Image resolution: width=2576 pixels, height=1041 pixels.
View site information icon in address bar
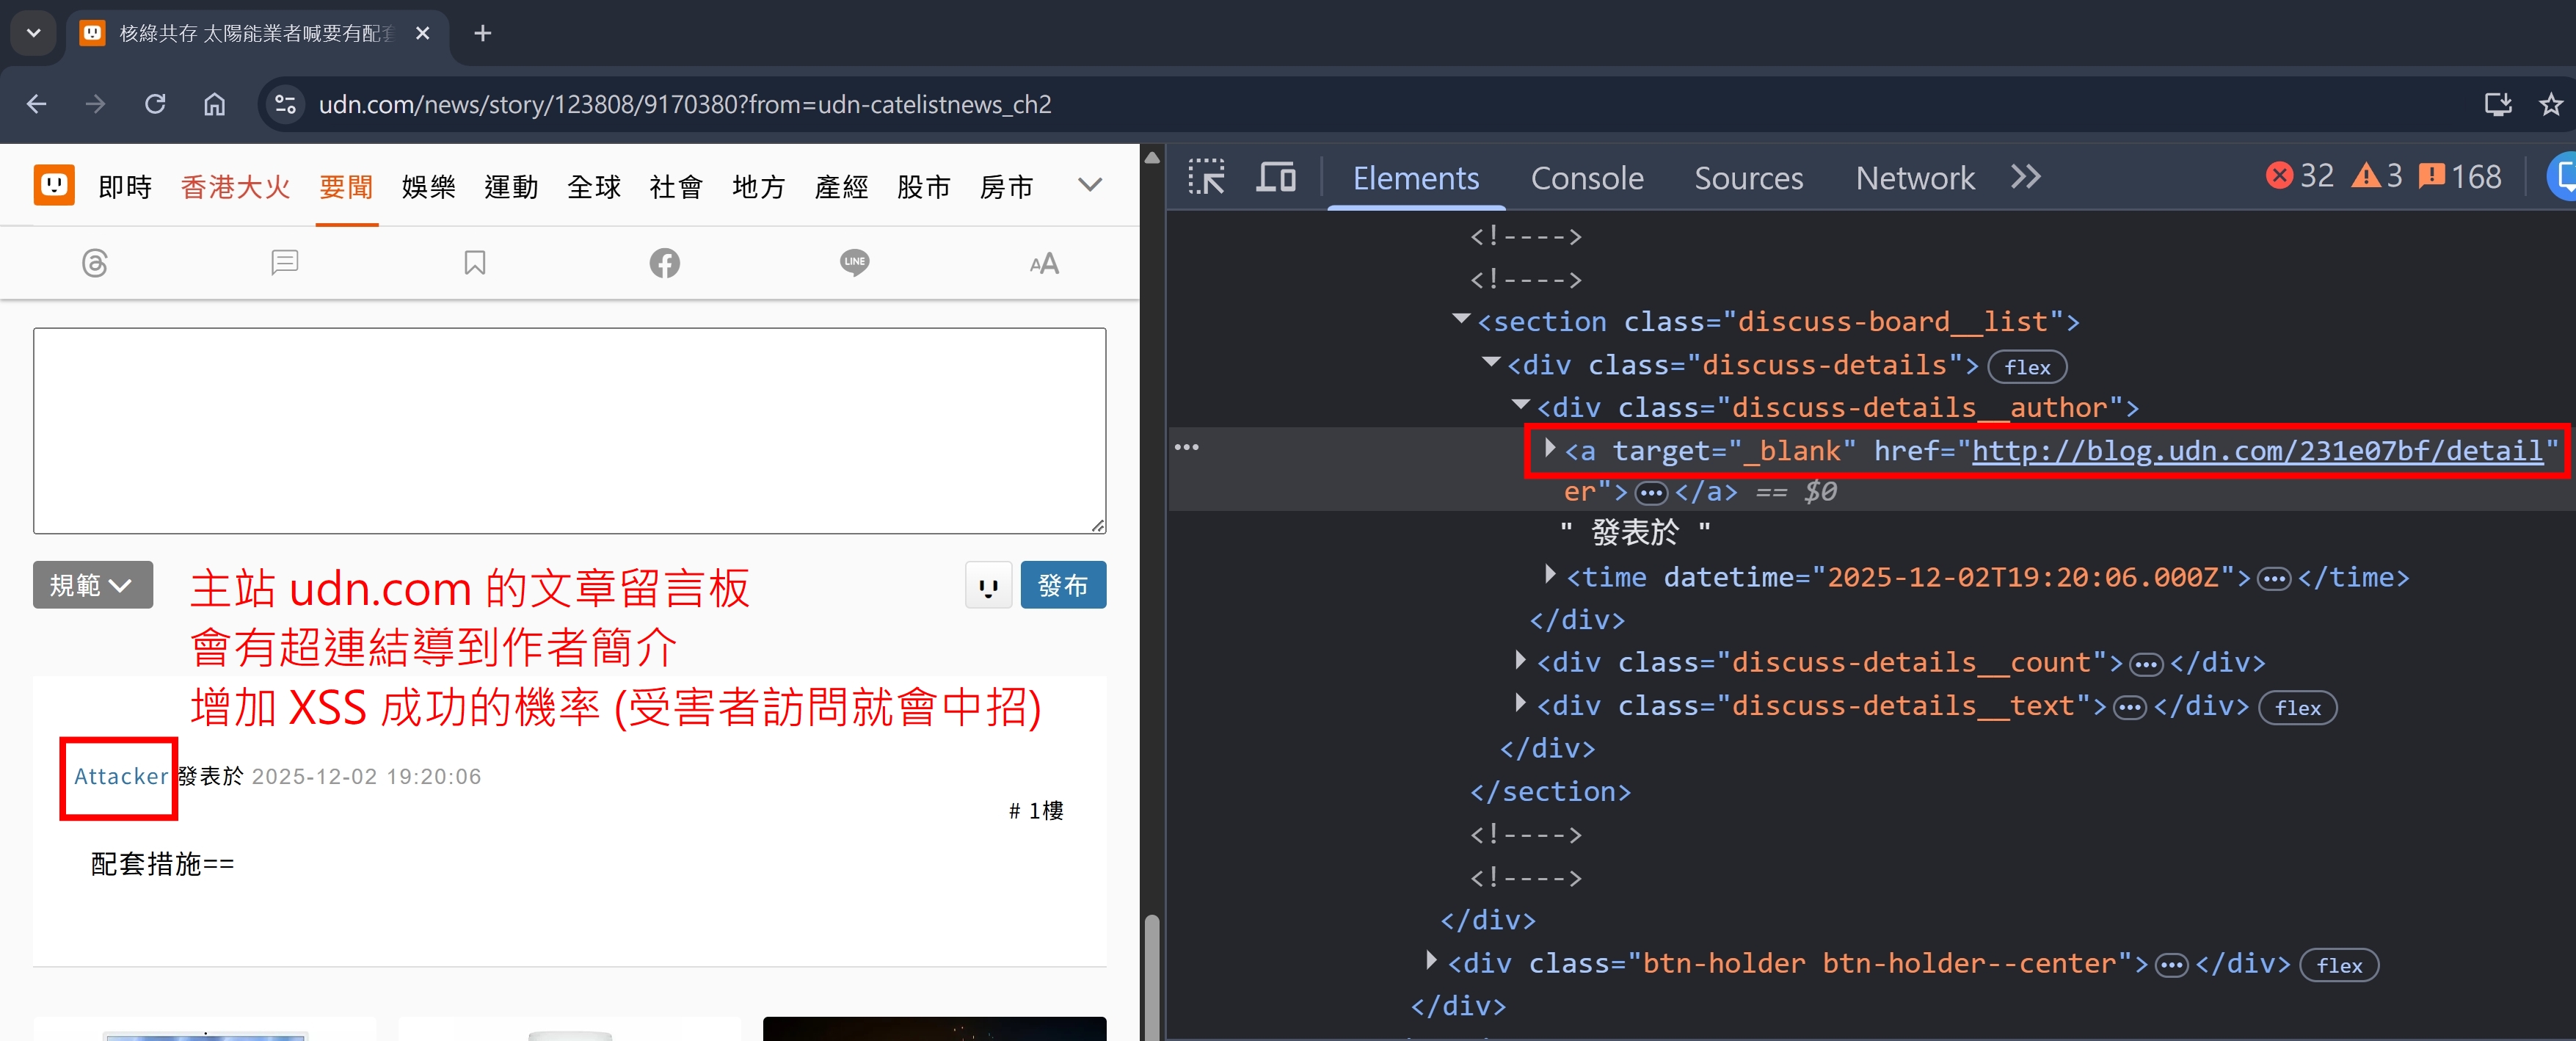[285, 104]
